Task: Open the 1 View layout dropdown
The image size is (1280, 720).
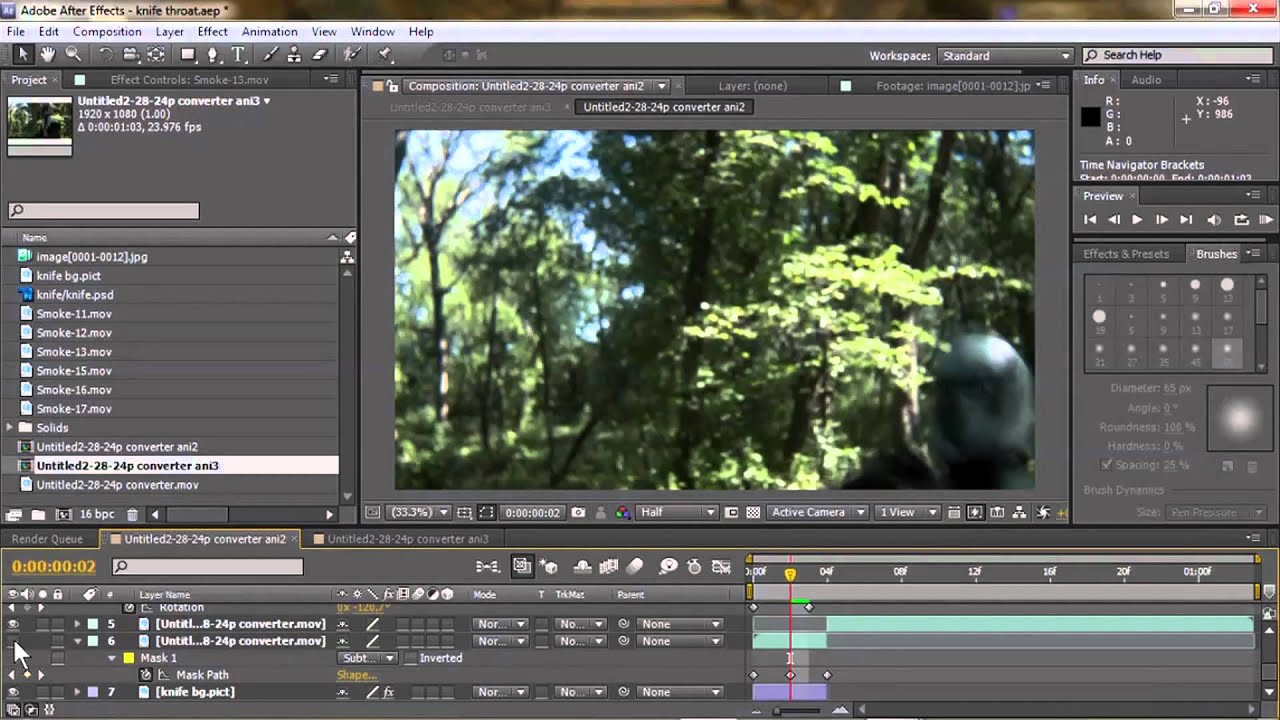Action: (x=907, y=512)
